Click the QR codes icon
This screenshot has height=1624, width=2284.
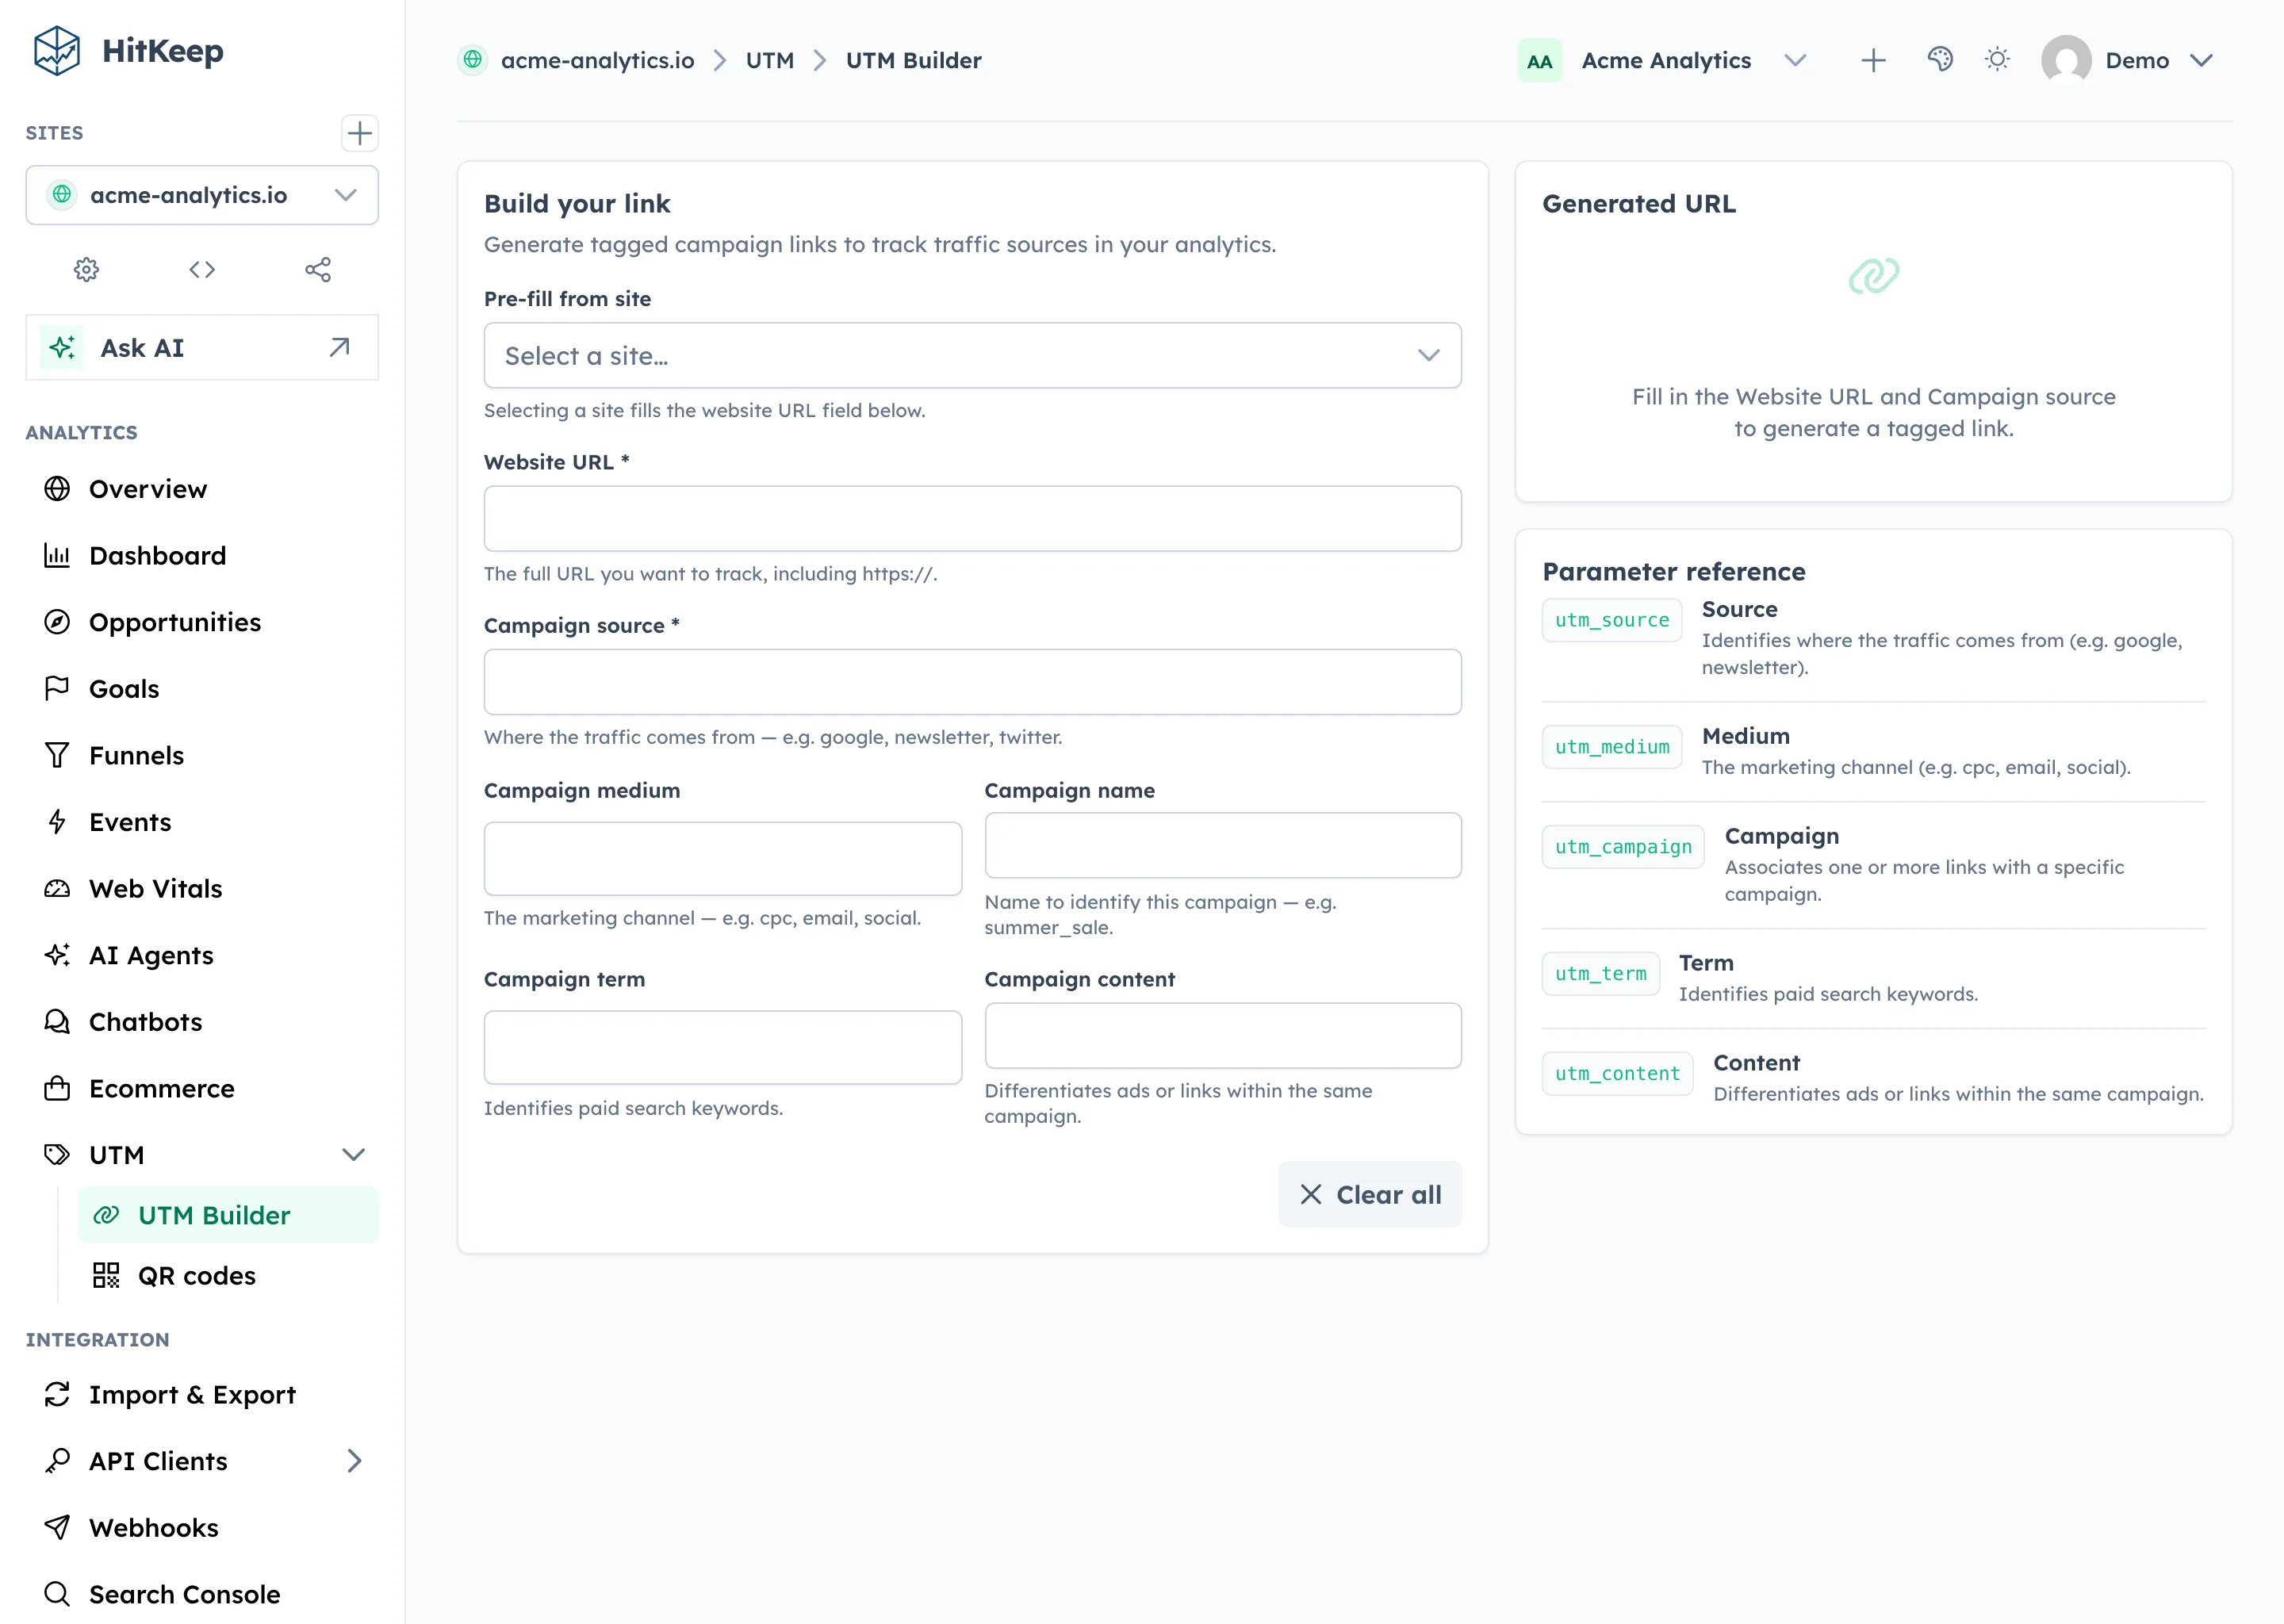106,1275
